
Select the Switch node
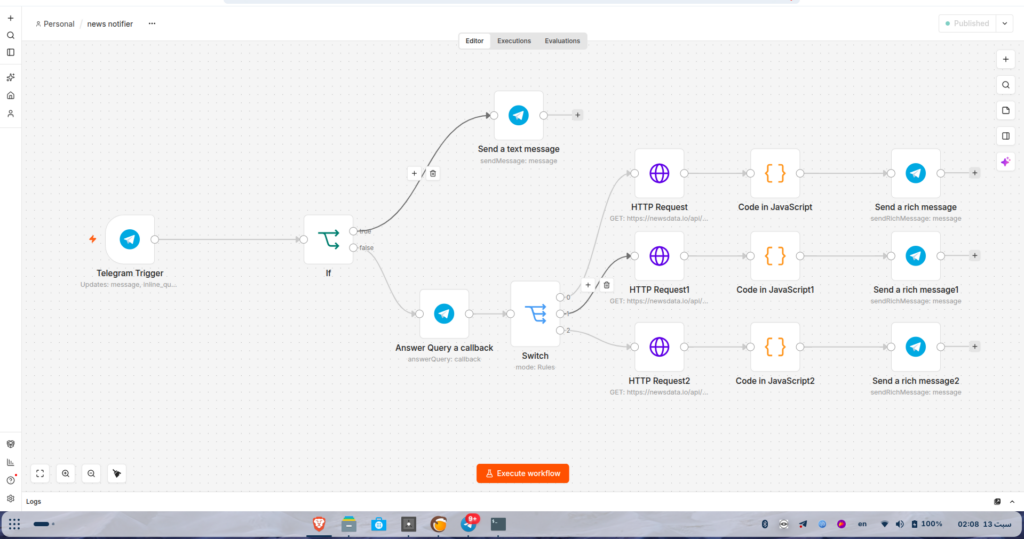(x=535, y=314)
